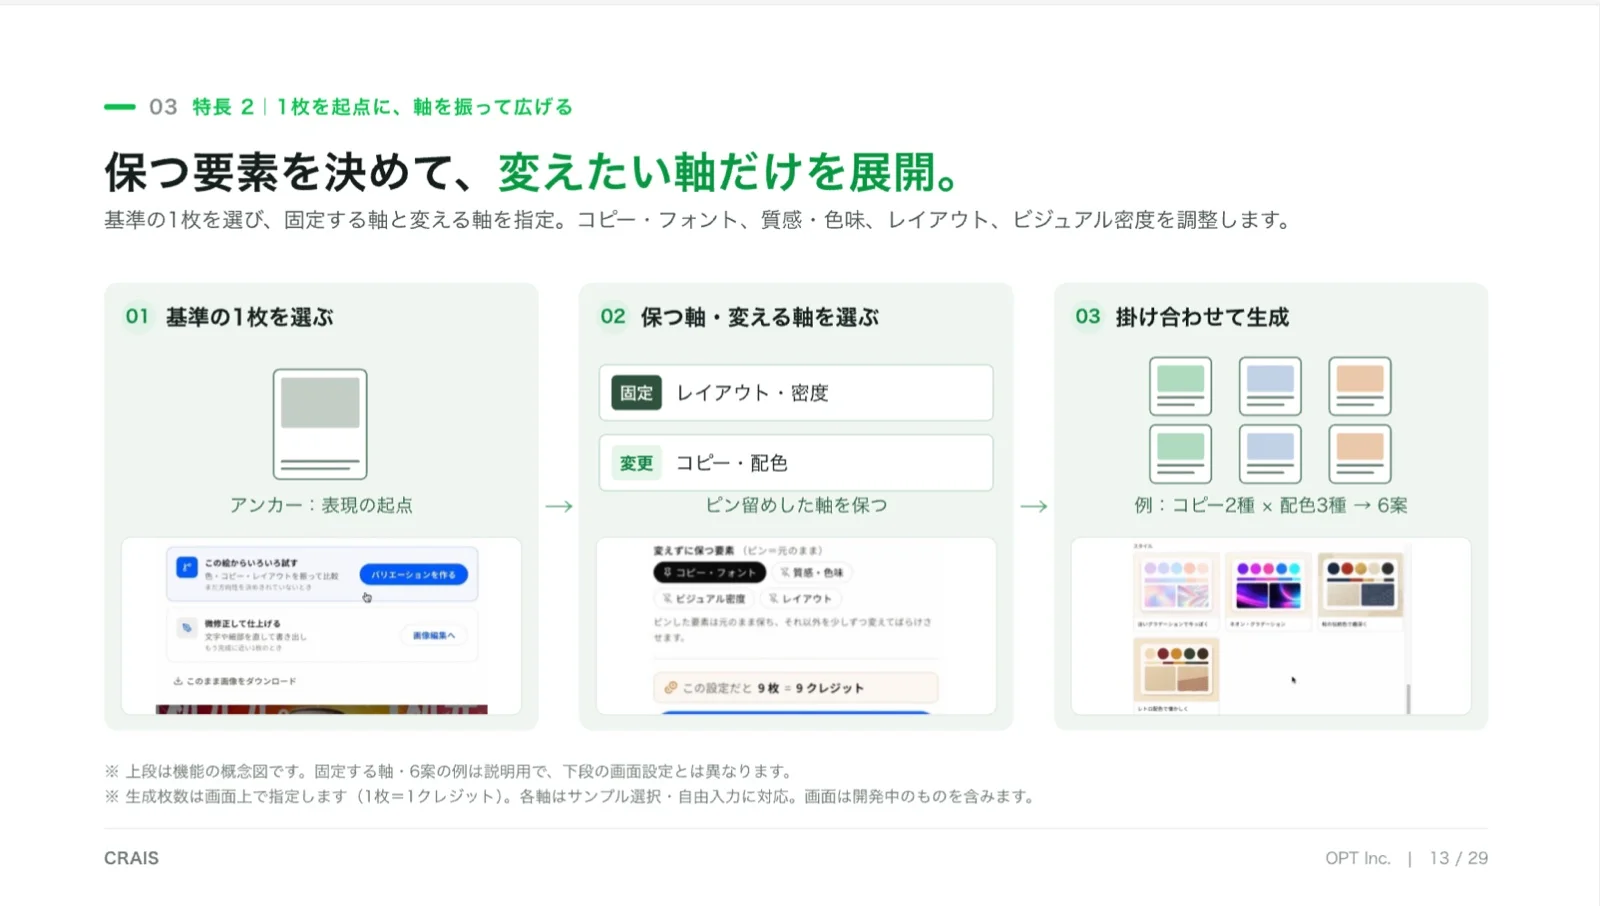The width and height of the screenshot is (1600, 906).
Task: Toggle the ビジュアル密度 pin chip
Action: point(704,598)
